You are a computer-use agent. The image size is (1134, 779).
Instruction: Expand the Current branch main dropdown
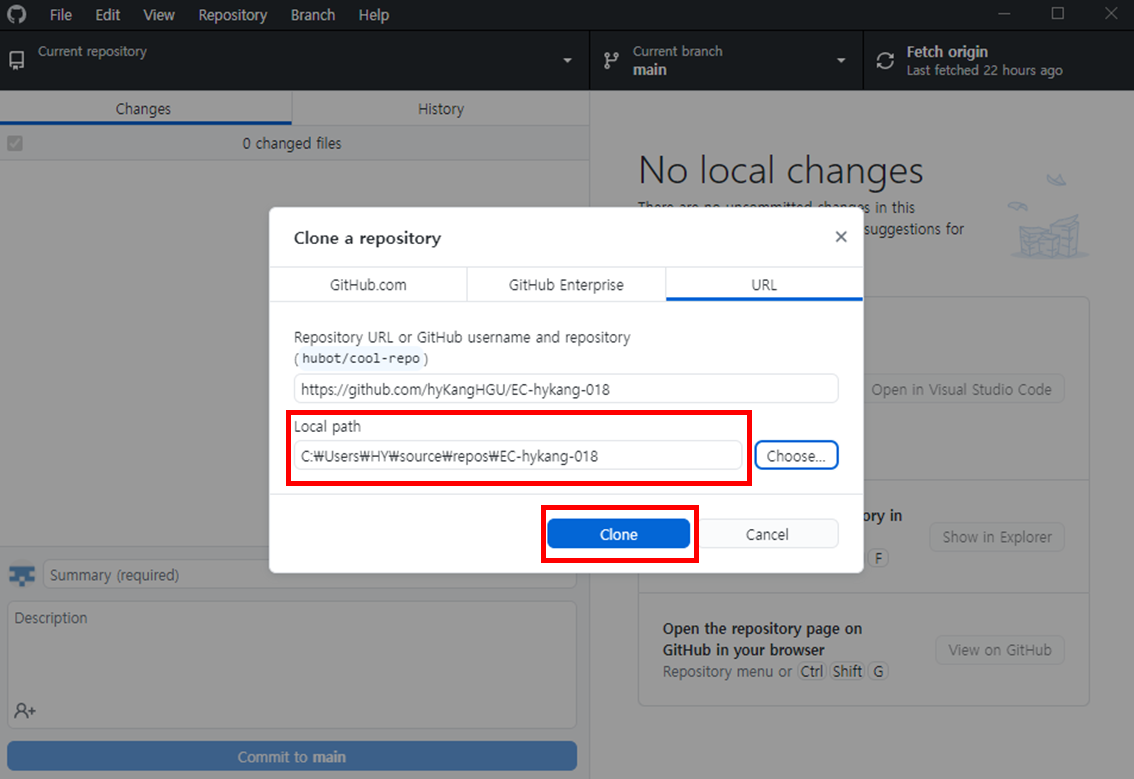pos(841,61)
